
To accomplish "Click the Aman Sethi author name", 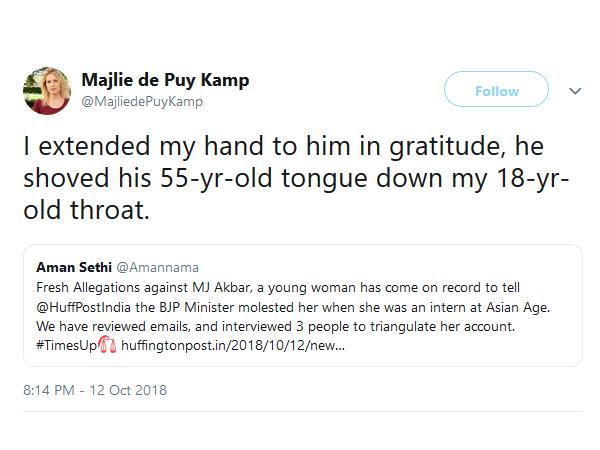I will (x=74, y=267).
